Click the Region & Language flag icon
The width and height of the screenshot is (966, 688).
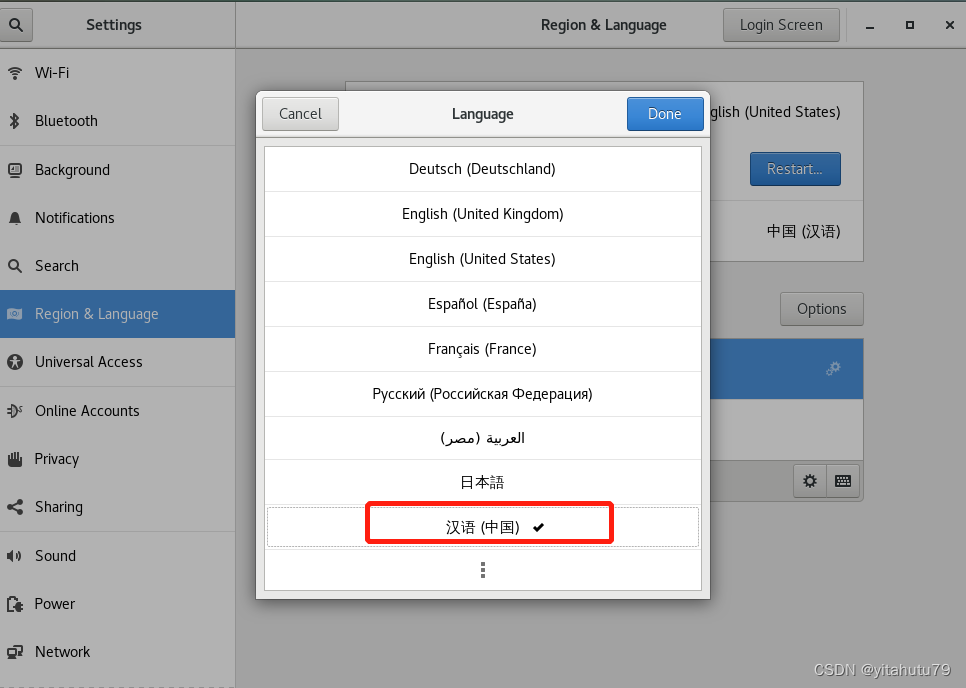[x=15, y=314]
